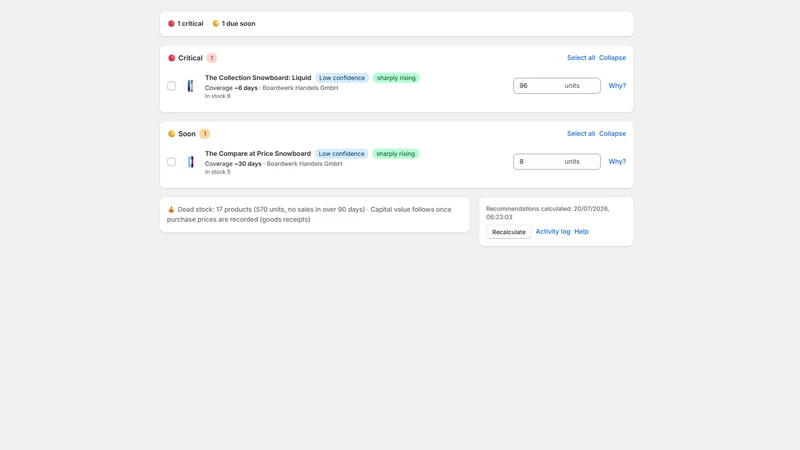Screen dimensions: 800x450
Task: Click the Recalculate button
Action: 509,232
